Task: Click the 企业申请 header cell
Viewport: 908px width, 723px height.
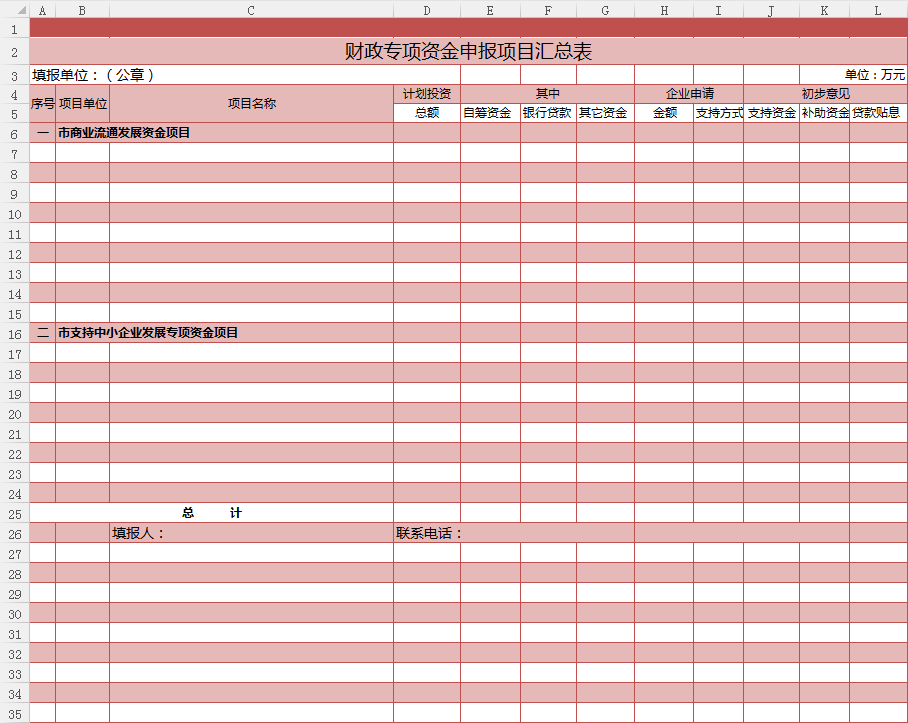Action: [689, 94]
